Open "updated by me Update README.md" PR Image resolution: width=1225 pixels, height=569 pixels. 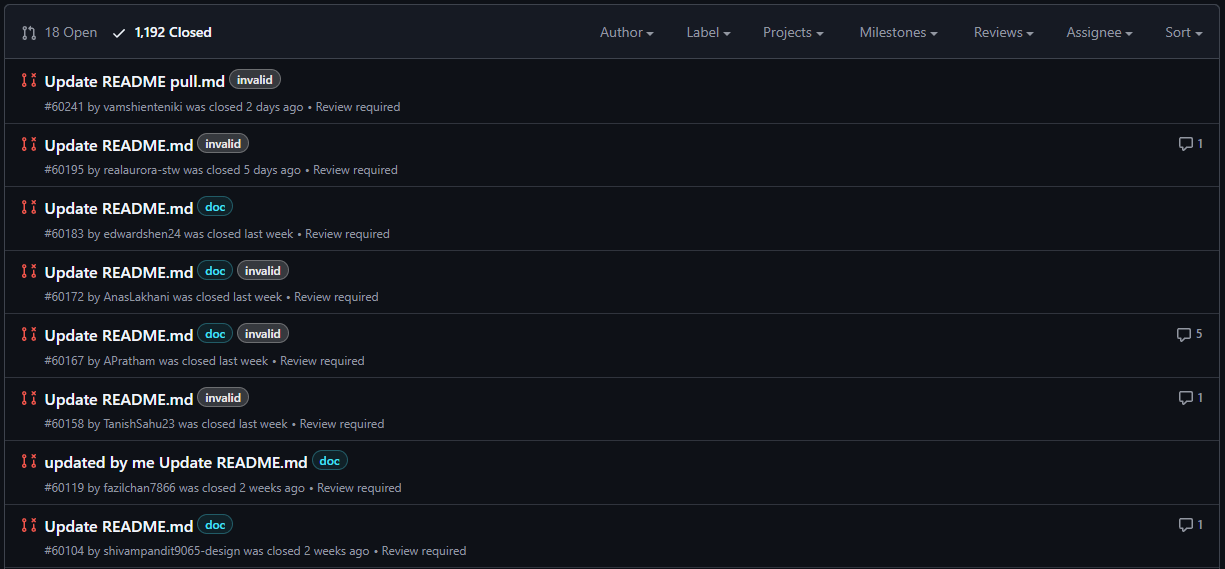(176, 463)
